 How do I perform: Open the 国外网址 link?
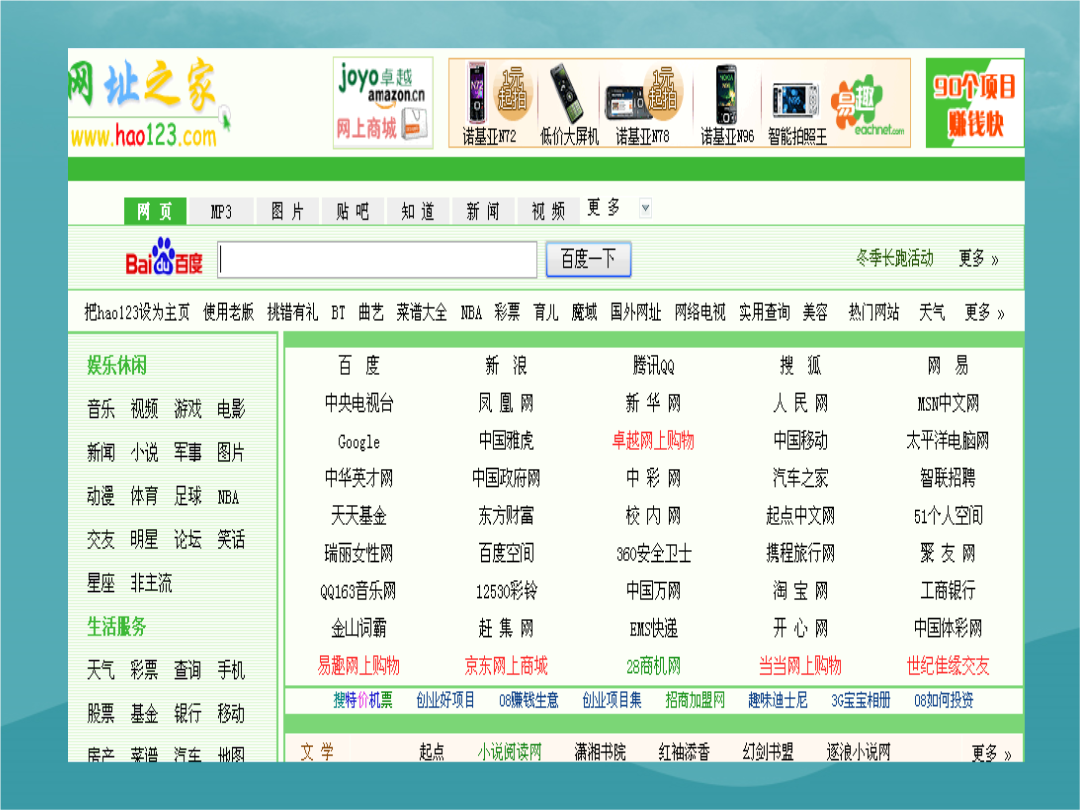tap(636, 313)
